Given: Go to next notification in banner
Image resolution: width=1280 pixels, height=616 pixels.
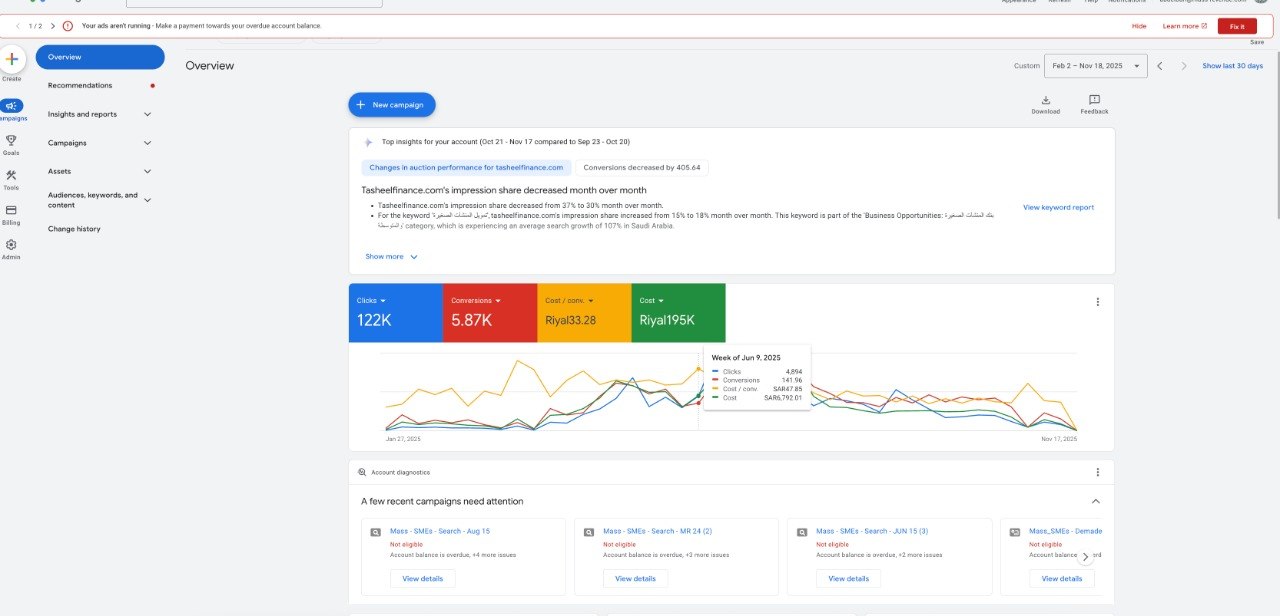Looking at the screenshot, I should [52, 26].
